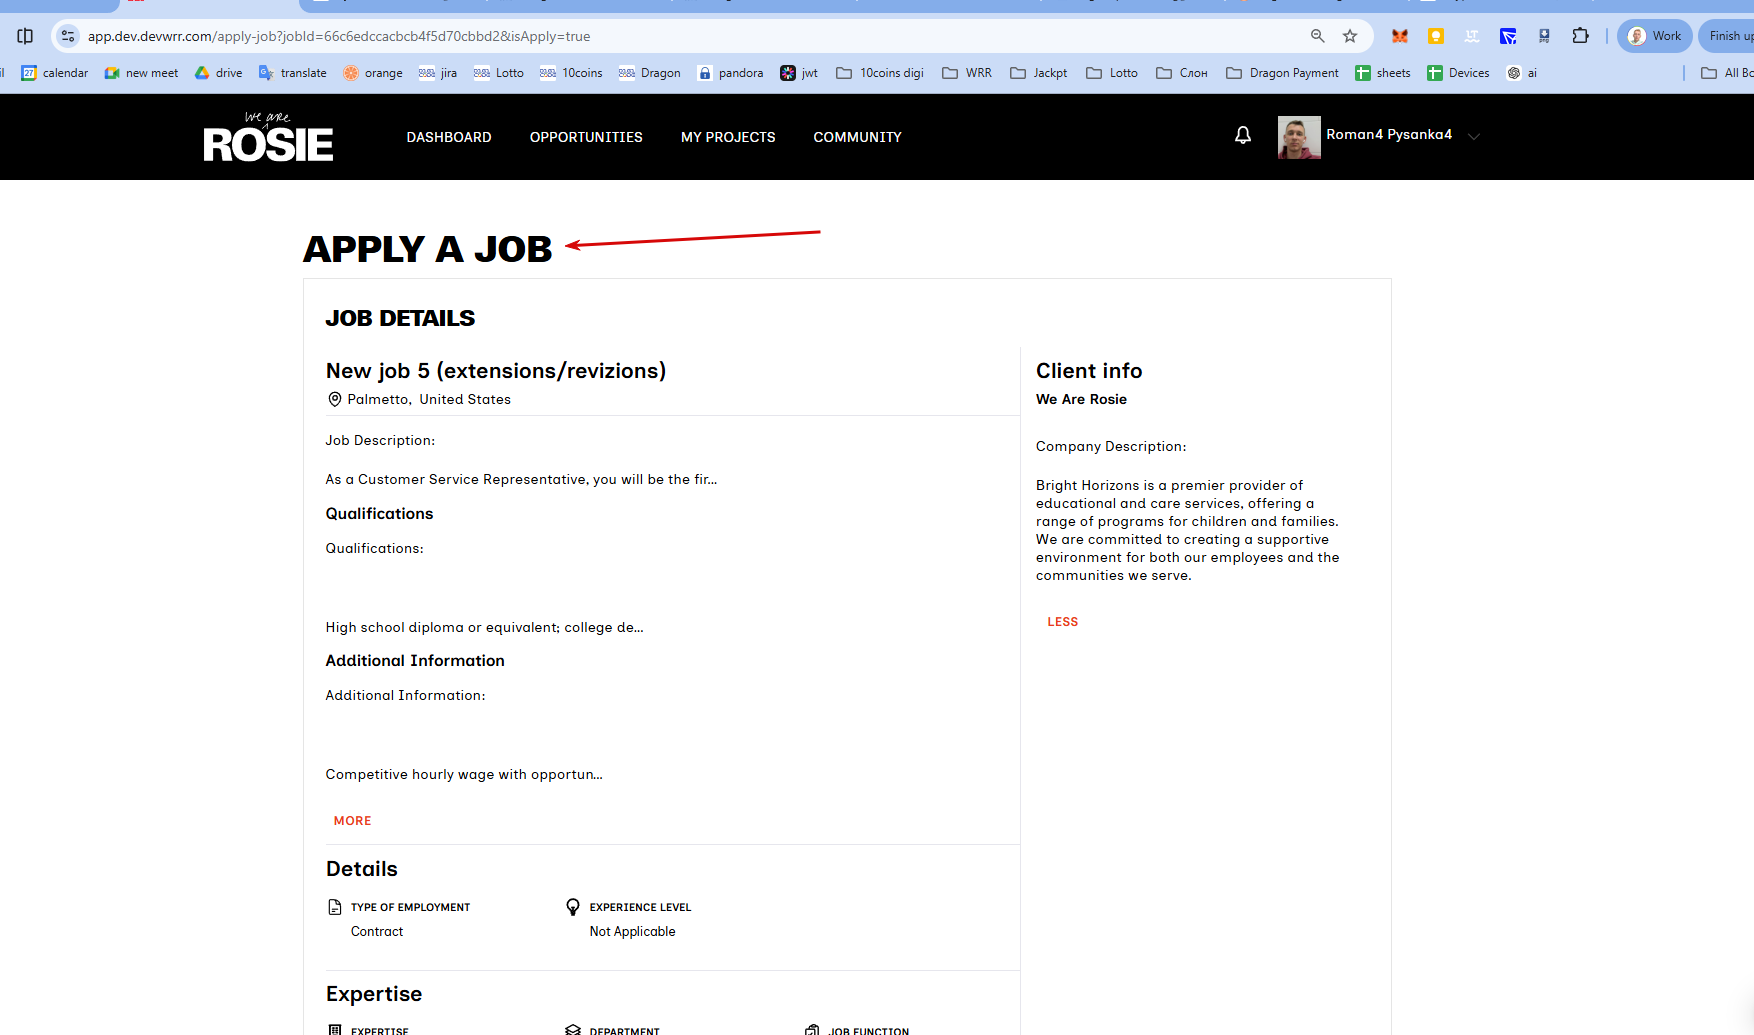The image size is (1754, 1035).
Task: Open the ai bookmark
Action: click(1522, 73)
